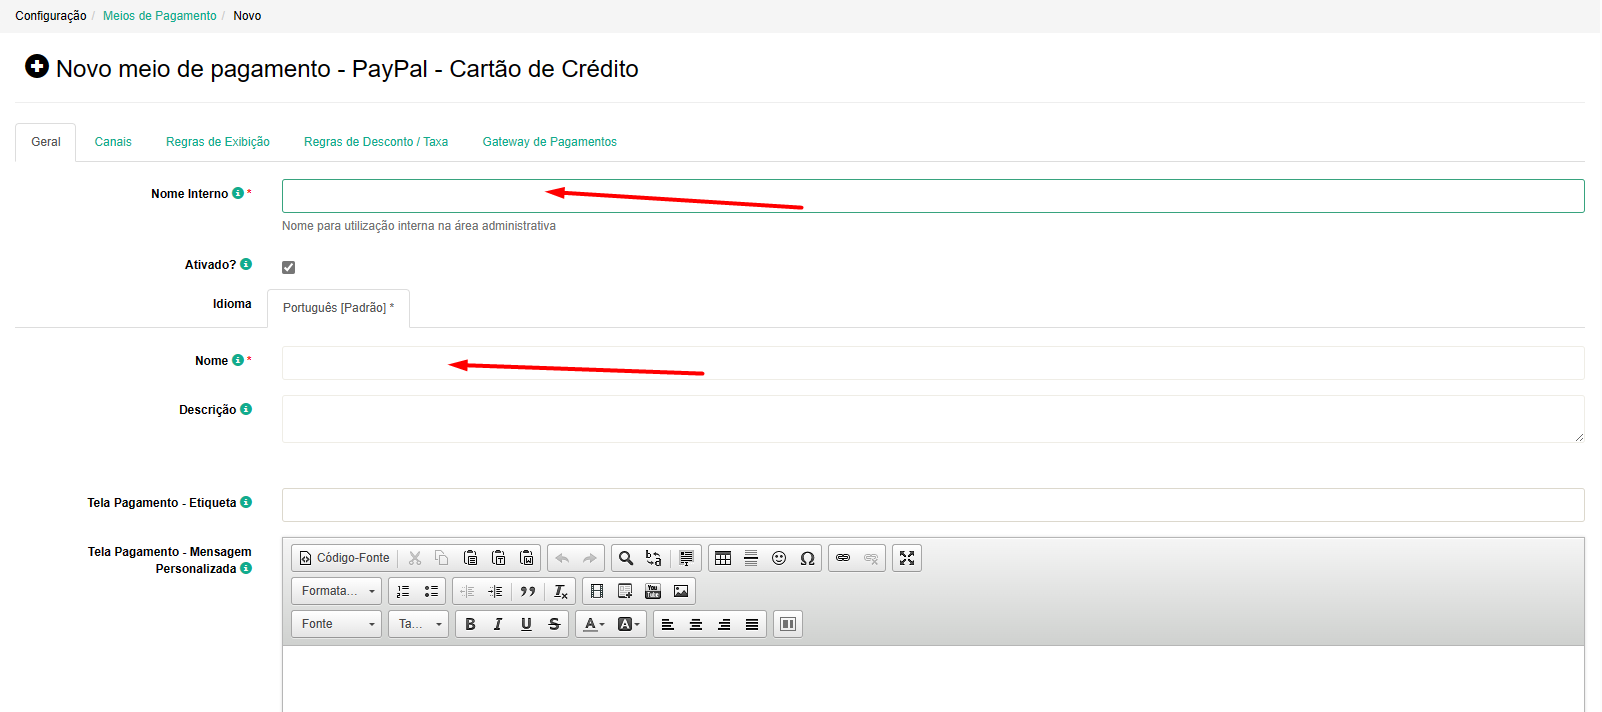Open the Fonte font dropdown
The image size is (1602, 712).
[x=337, y=624]
